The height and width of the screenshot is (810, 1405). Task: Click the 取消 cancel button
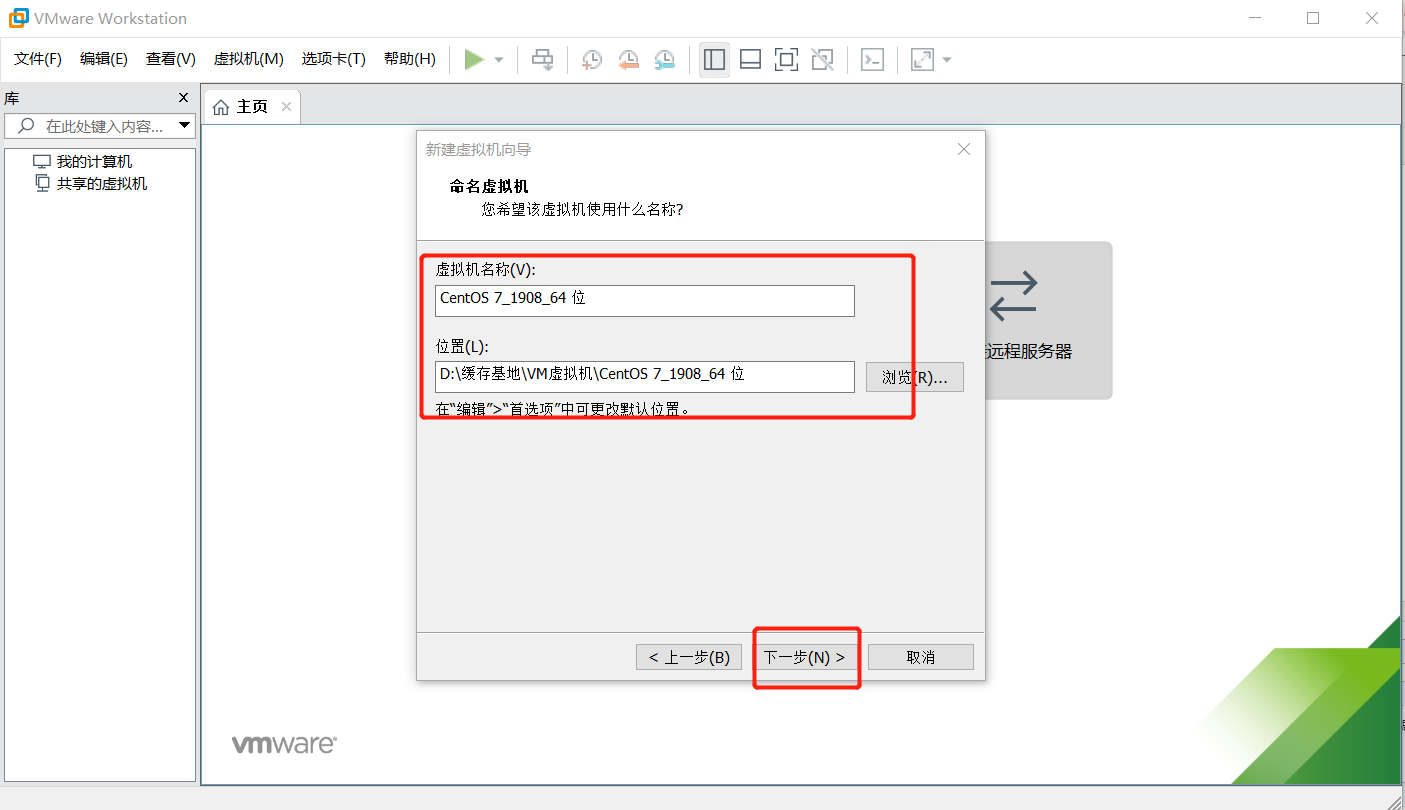coord(921,657)
